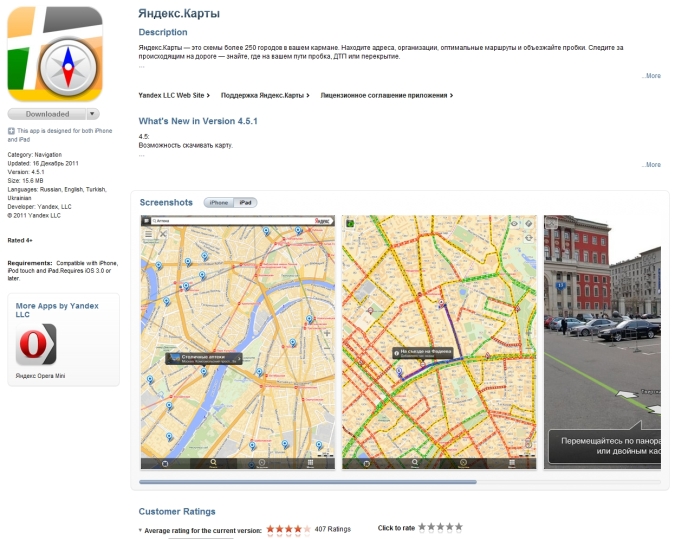Open the dropdown arrow next to Downloaded
Image resolution: width=680 pixels, height=539 pixels.
(94, 114)
